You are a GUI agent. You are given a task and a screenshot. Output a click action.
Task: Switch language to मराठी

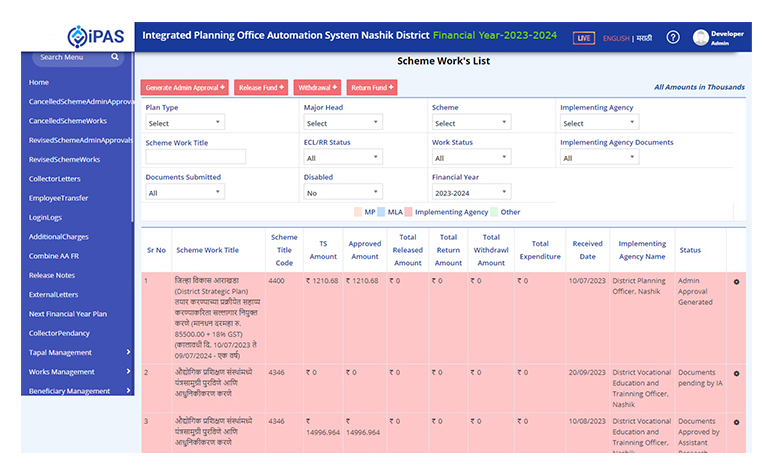[x=643, y=38]
